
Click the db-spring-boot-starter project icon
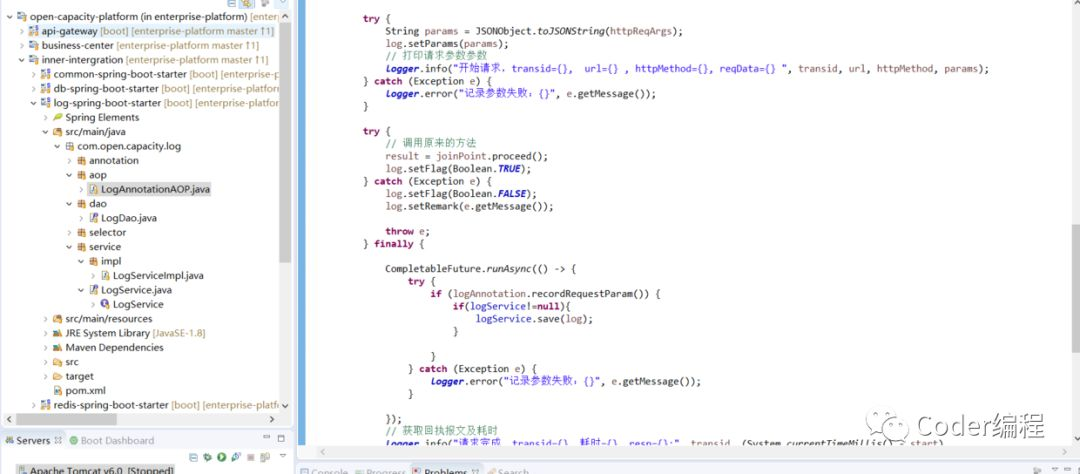point(46,89)
